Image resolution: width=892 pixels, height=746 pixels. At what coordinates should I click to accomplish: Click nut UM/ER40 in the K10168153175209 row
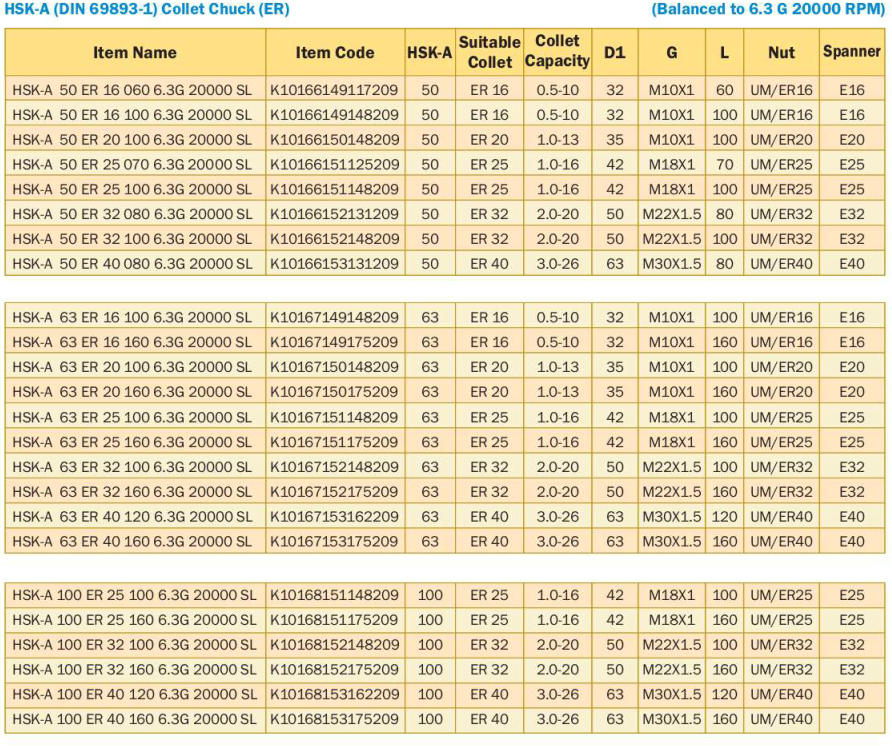tap(781, 719)
